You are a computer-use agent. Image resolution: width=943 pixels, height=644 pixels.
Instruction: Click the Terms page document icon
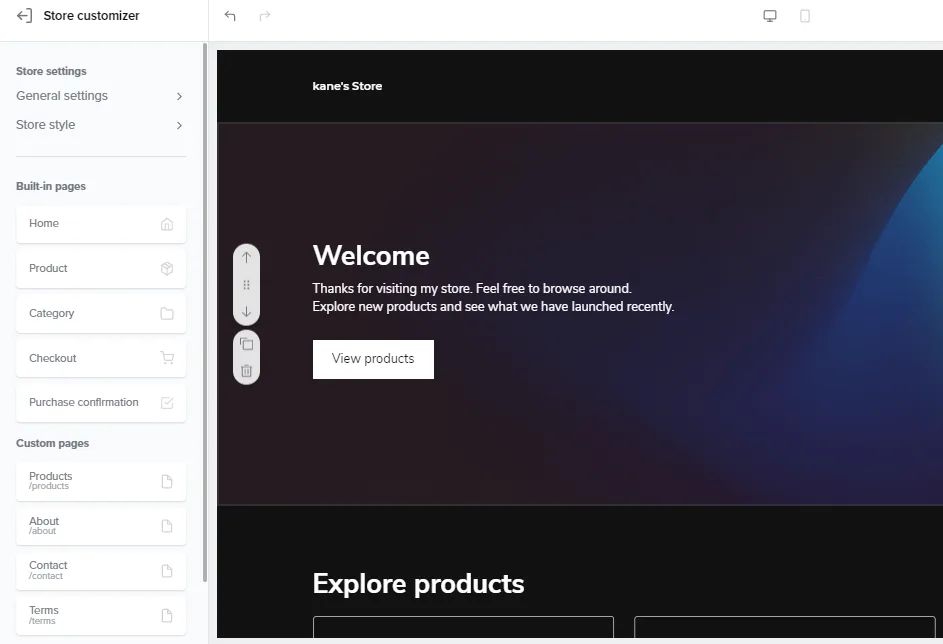tap(167, 615)
